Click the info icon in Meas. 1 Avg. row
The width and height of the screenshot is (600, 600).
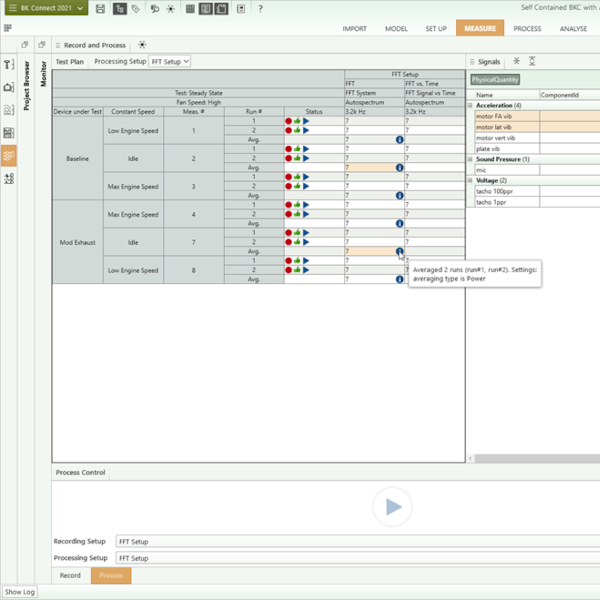click(x=399, y=140)
